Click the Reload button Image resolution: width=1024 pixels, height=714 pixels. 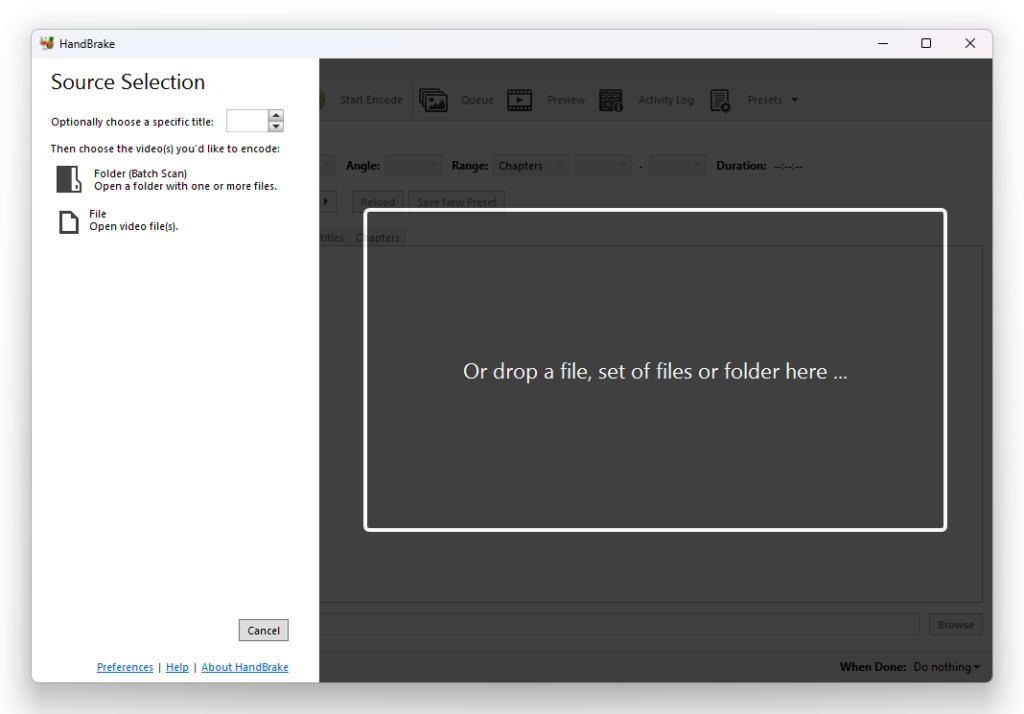377,202
